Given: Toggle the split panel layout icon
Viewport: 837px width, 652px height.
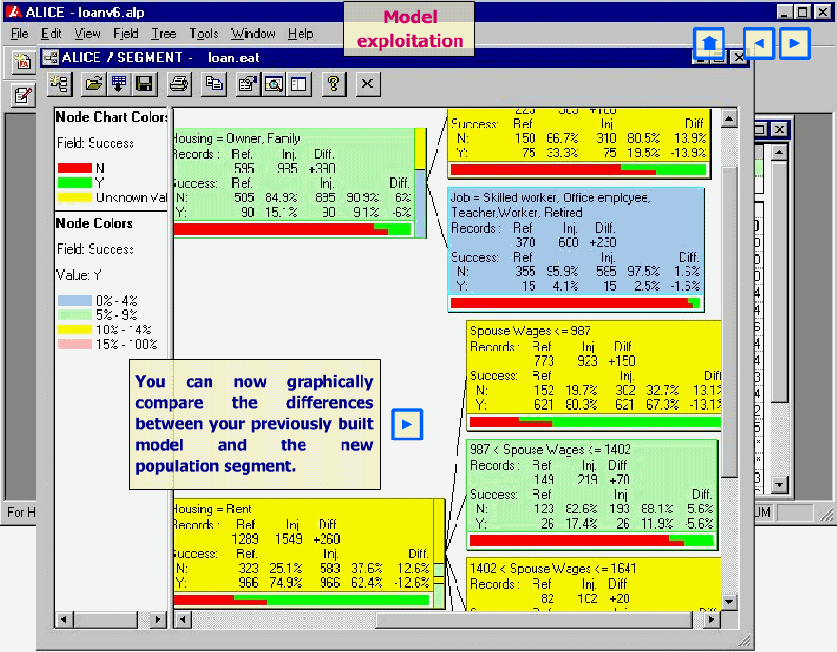Looking at the screenshot, I should tap(298, 84).
